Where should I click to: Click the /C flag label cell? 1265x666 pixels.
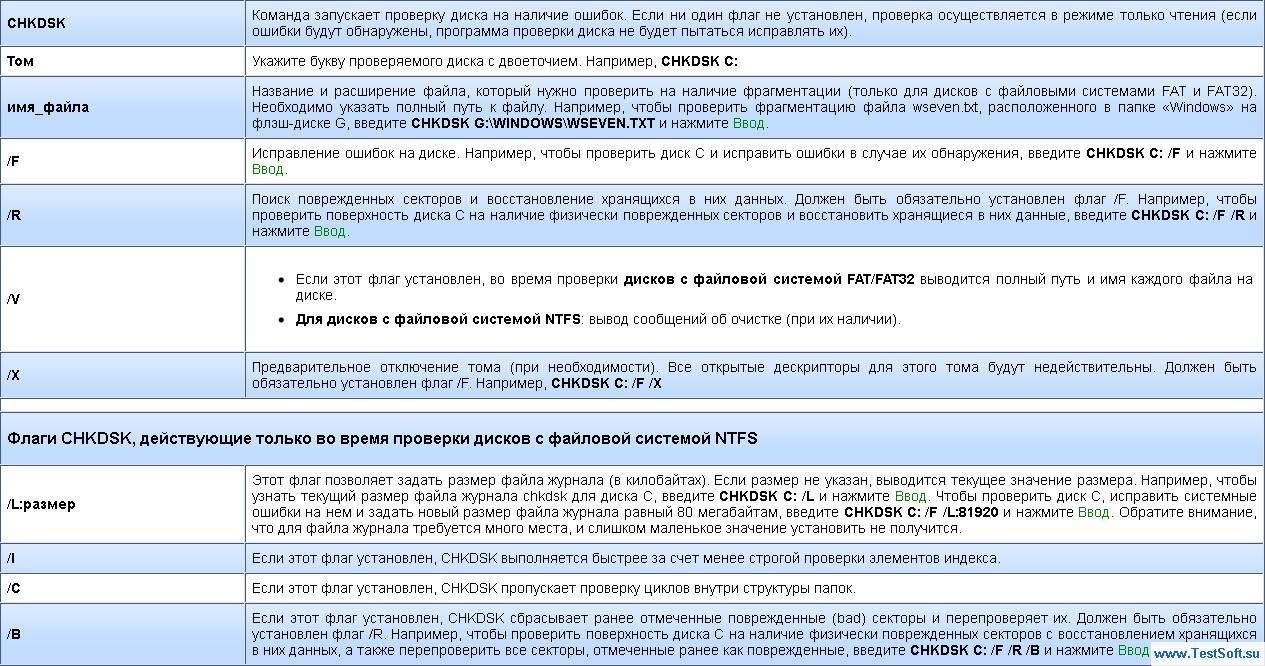click(14, 587)
